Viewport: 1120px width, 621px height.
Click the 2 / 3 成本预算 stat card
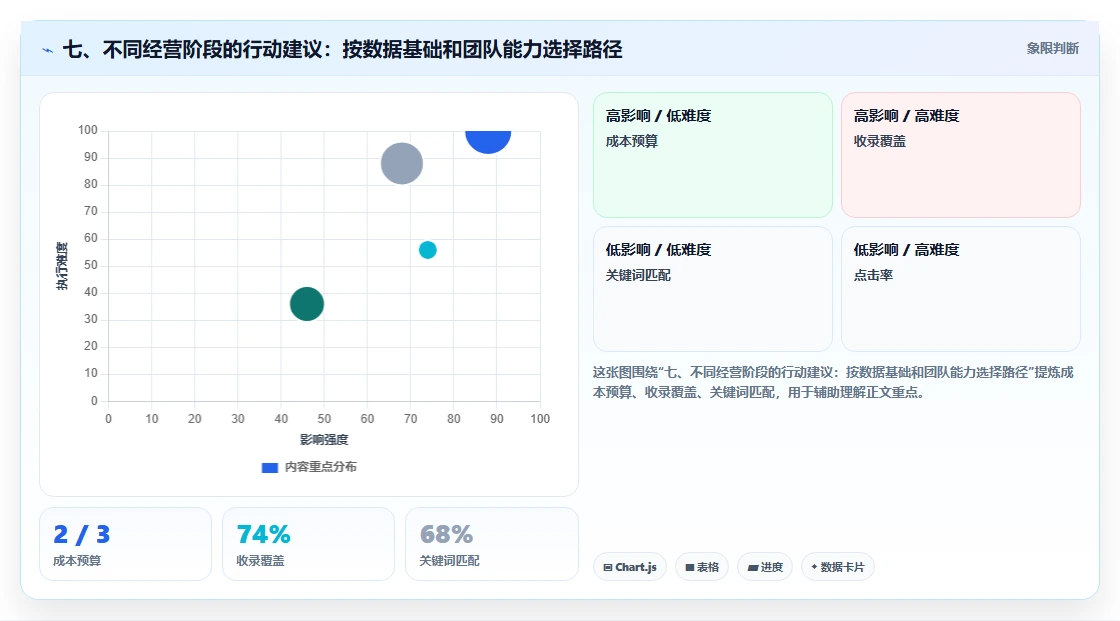click(126, 544)
